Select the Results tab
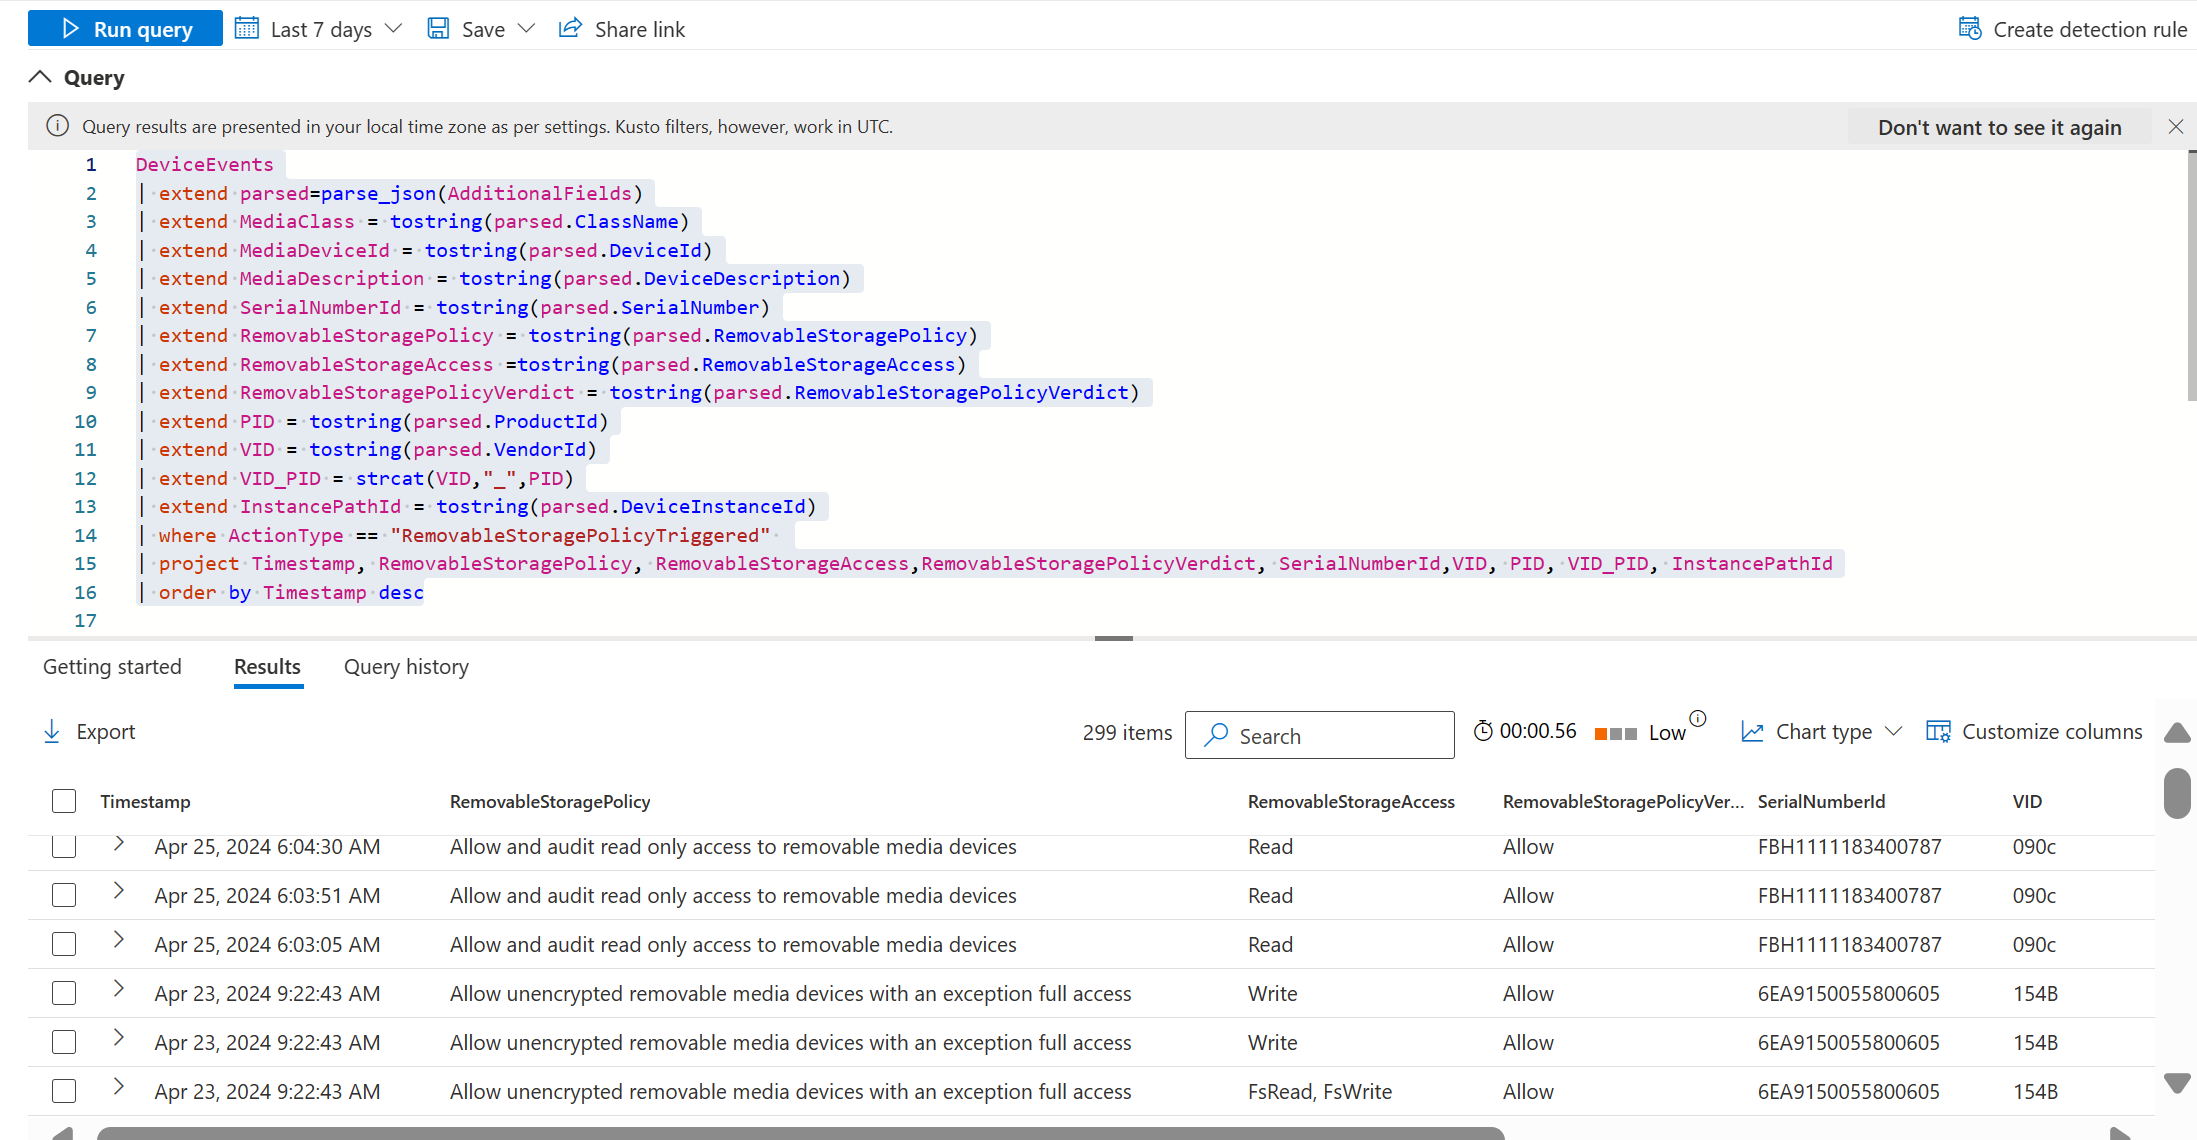 tap(266, 665)
